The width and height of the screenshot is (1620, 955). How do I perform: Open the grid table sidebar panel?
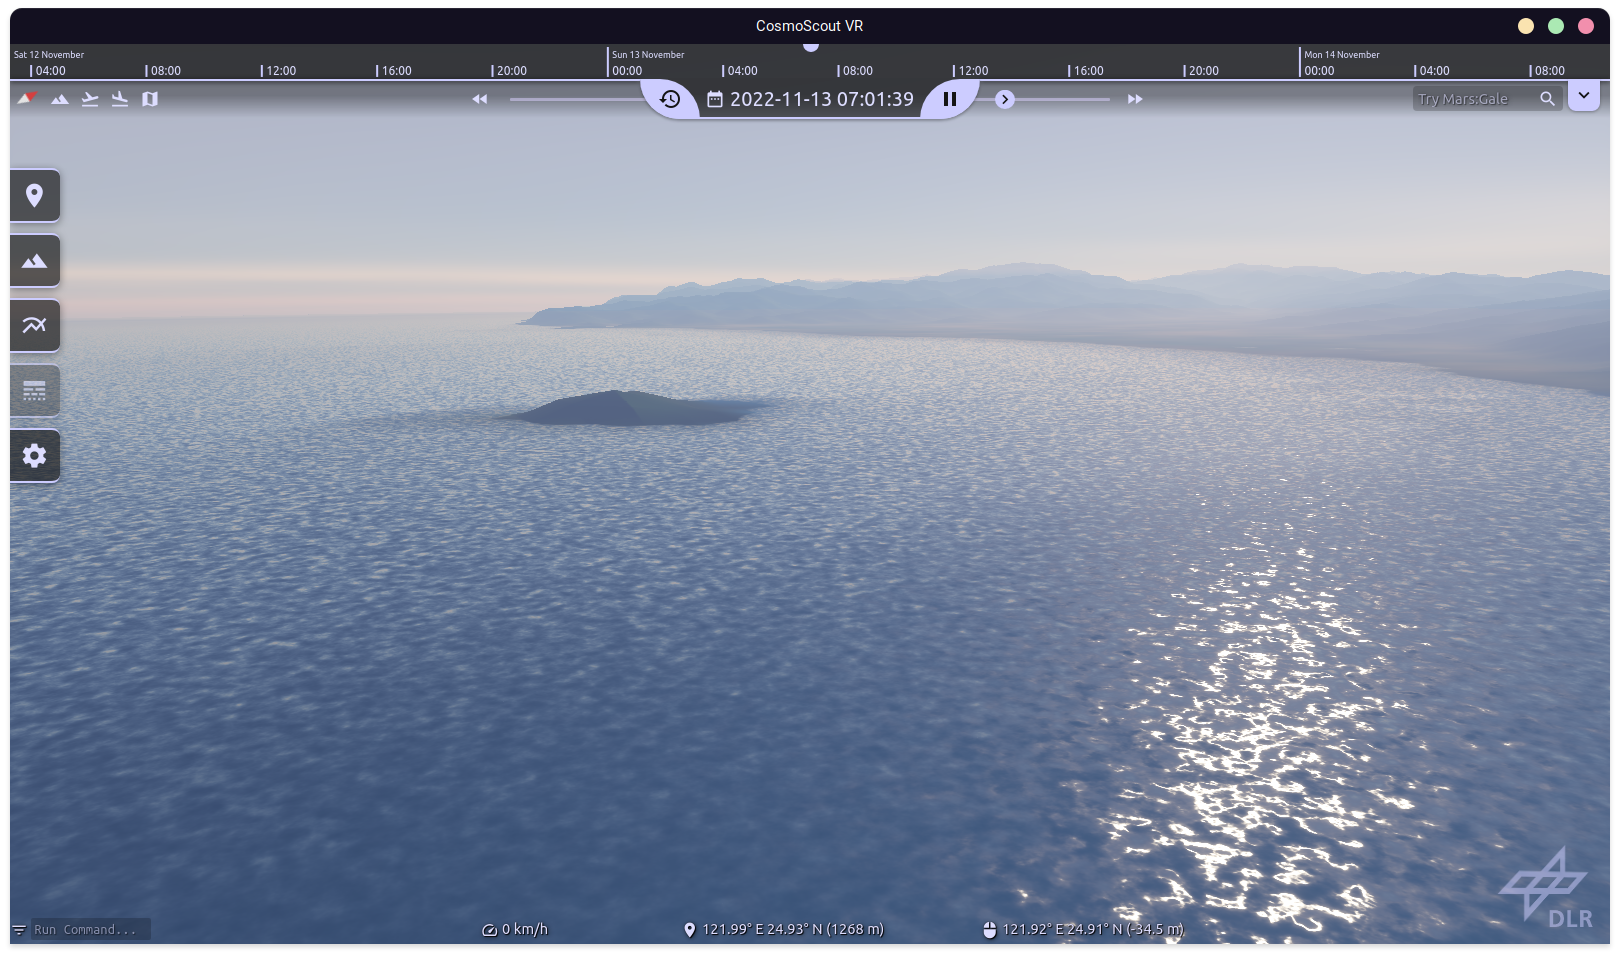click(35, 390)
